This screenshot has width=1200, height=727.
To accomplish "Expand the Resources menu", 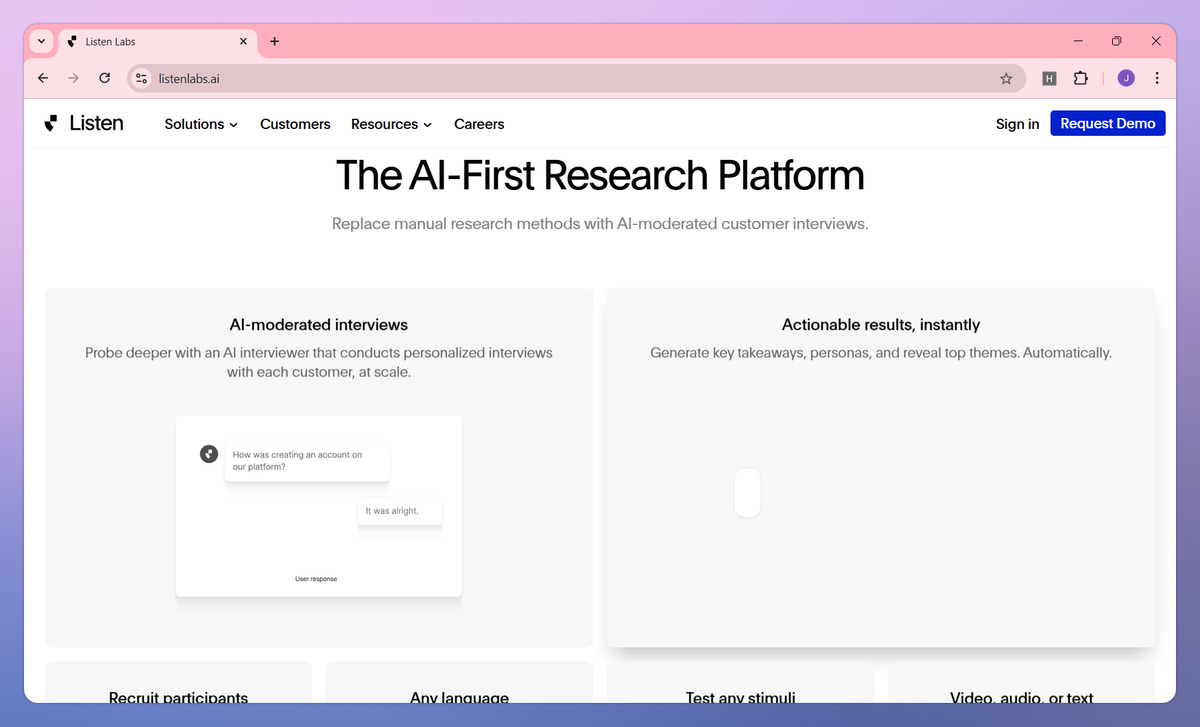I will [x=391, y=124].
